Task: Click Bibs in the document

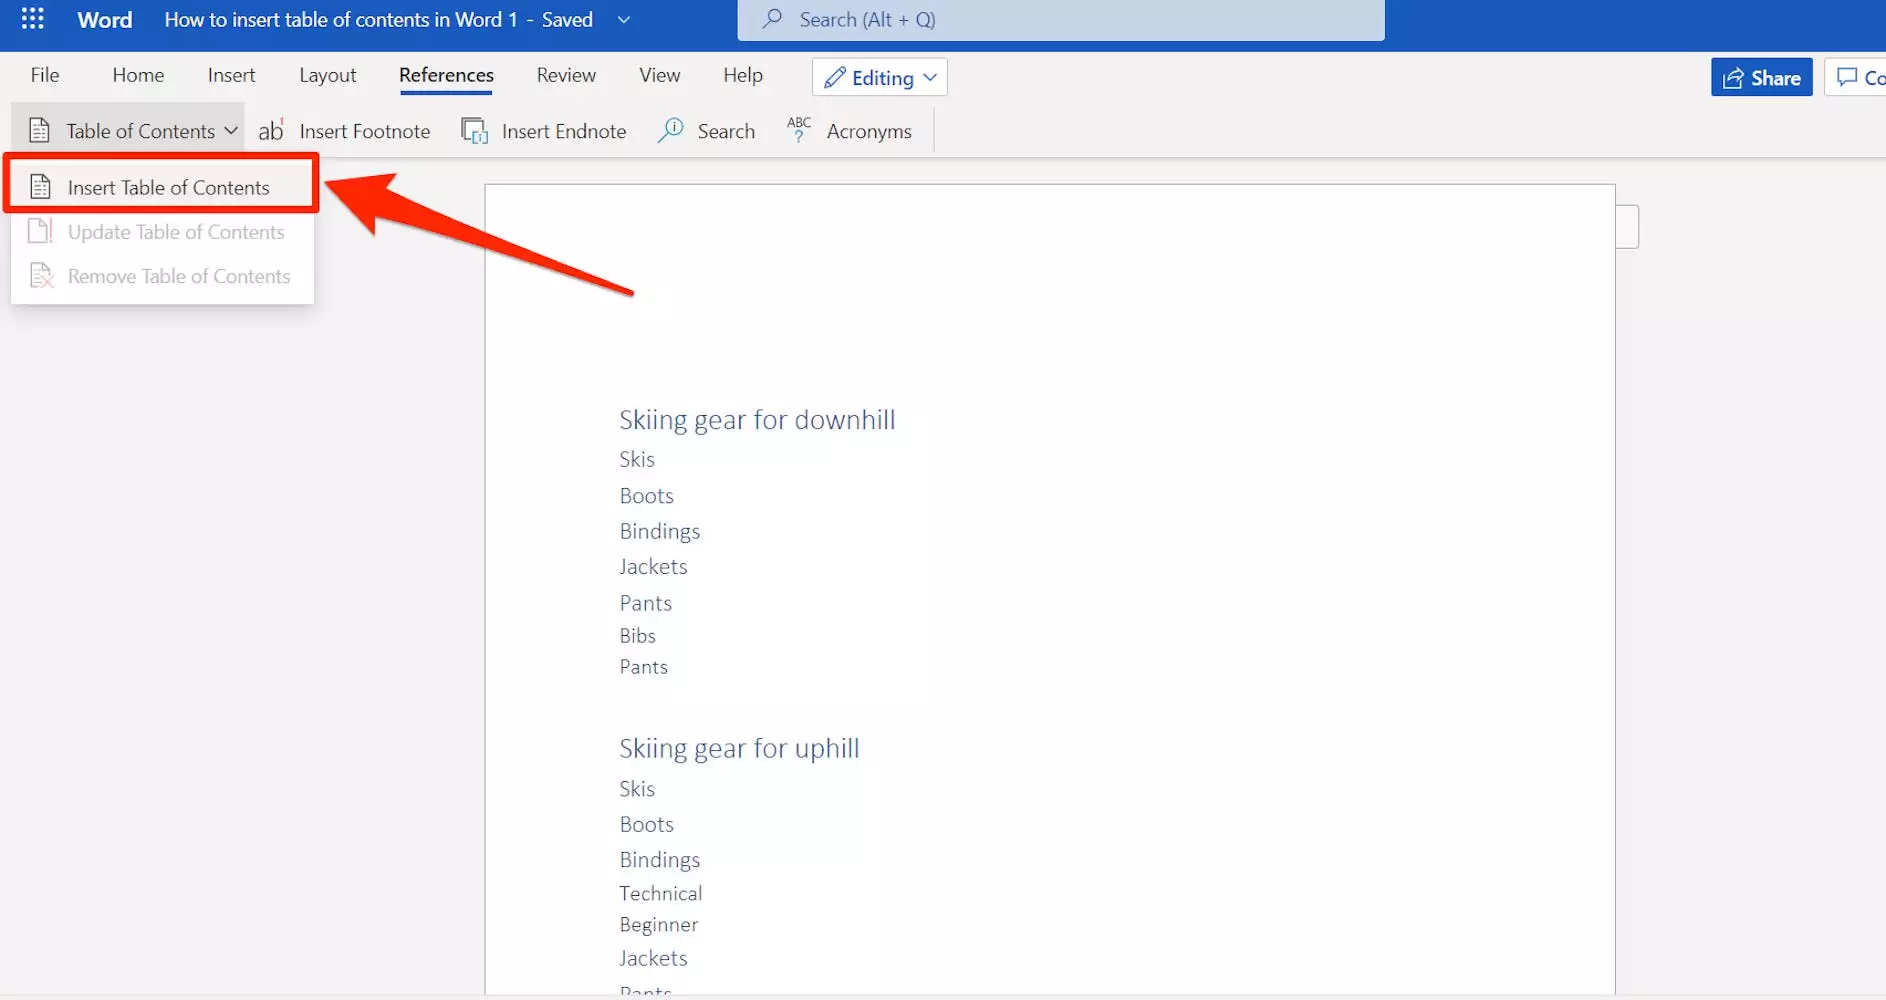Action: tap(637, 635)
